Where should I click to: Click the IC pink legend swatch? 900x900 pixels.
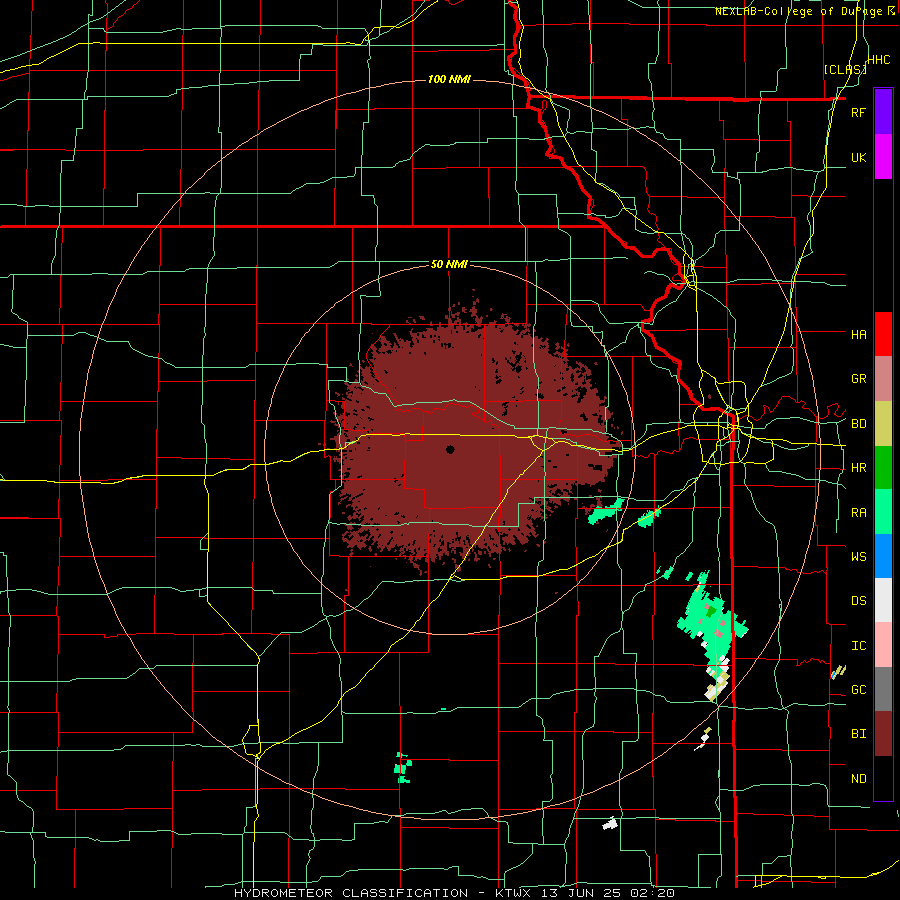click(883, 645)
